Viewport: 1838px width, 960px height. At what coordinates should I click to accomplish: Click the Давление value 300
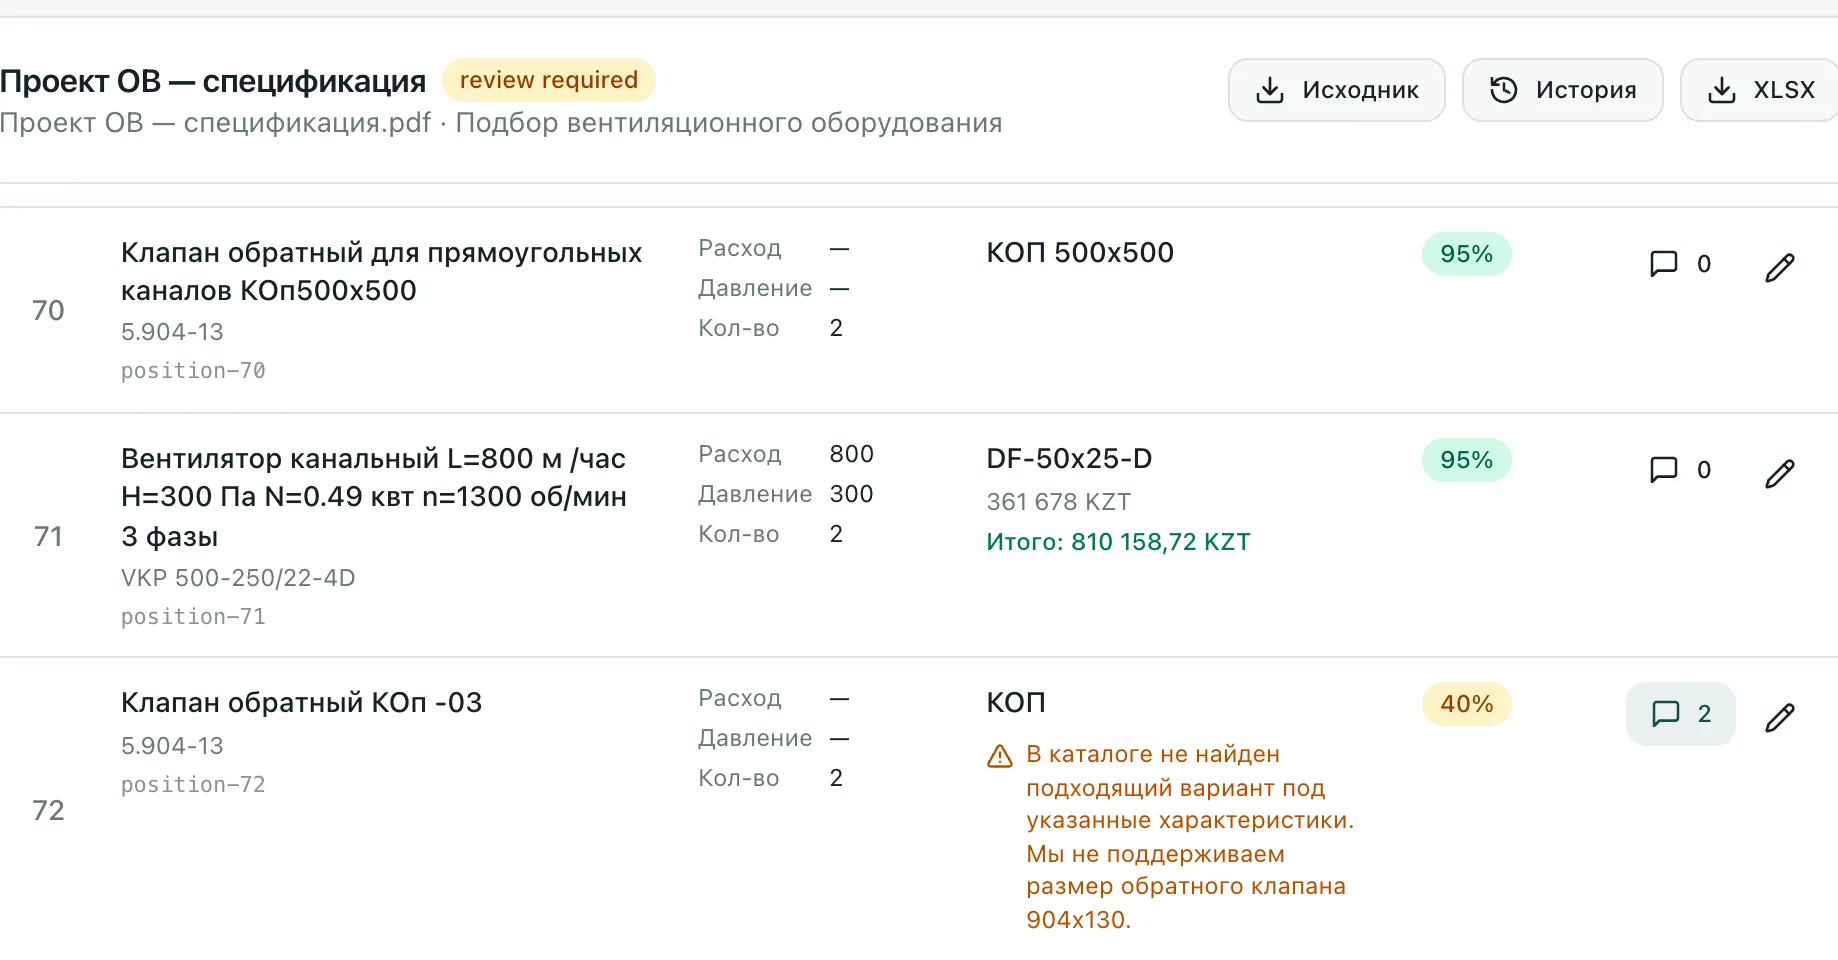[x=852, y=494]
